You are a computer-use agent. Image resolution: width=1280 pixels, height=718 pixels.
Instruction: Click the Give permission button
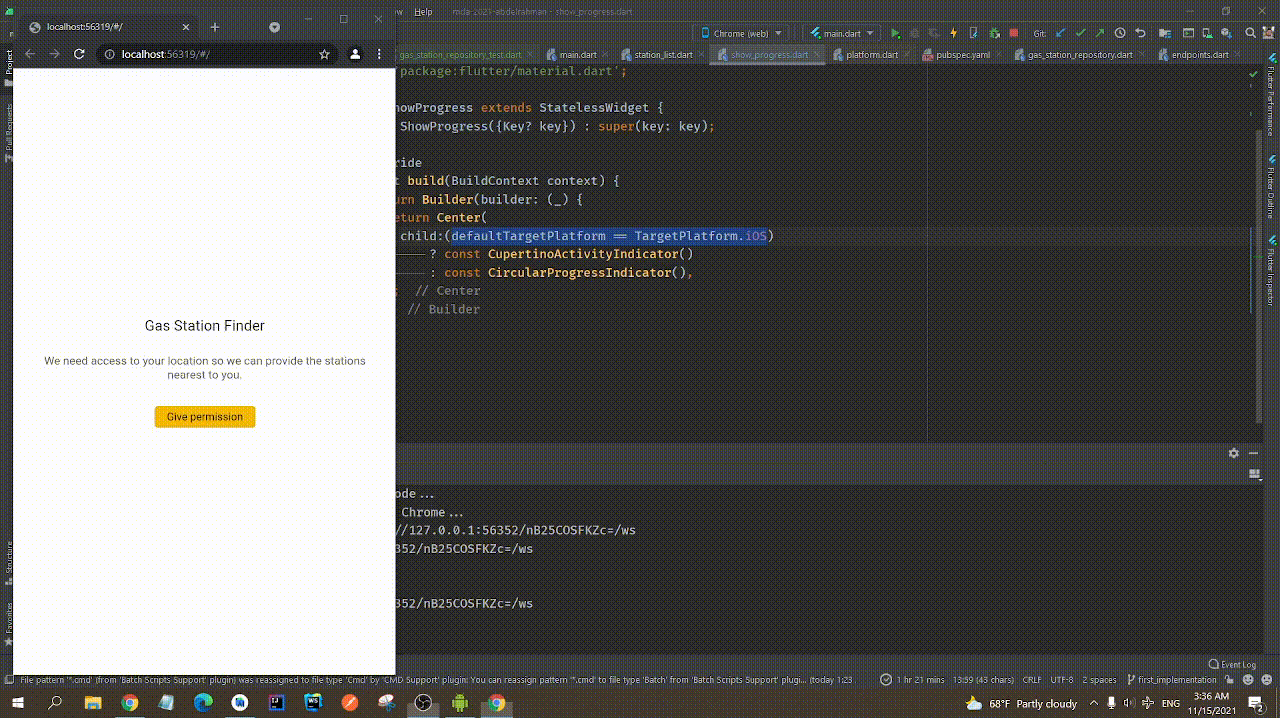(205, 416)
